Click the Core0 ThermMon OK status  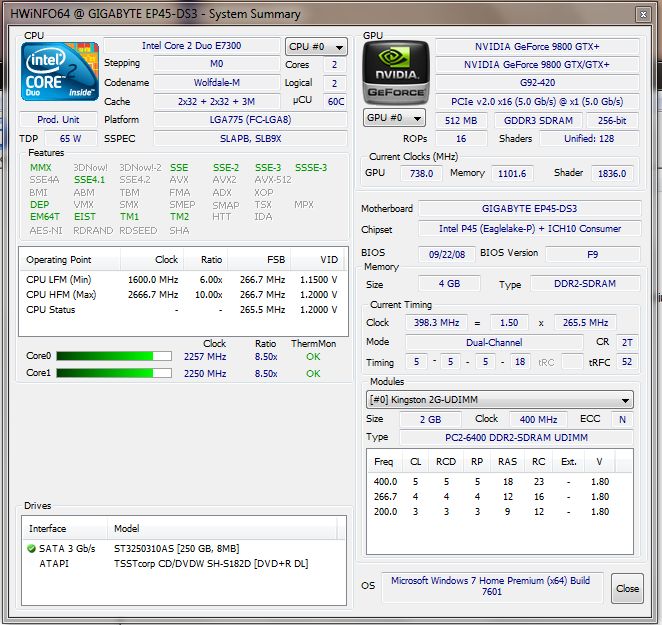[x=313, y=356]
